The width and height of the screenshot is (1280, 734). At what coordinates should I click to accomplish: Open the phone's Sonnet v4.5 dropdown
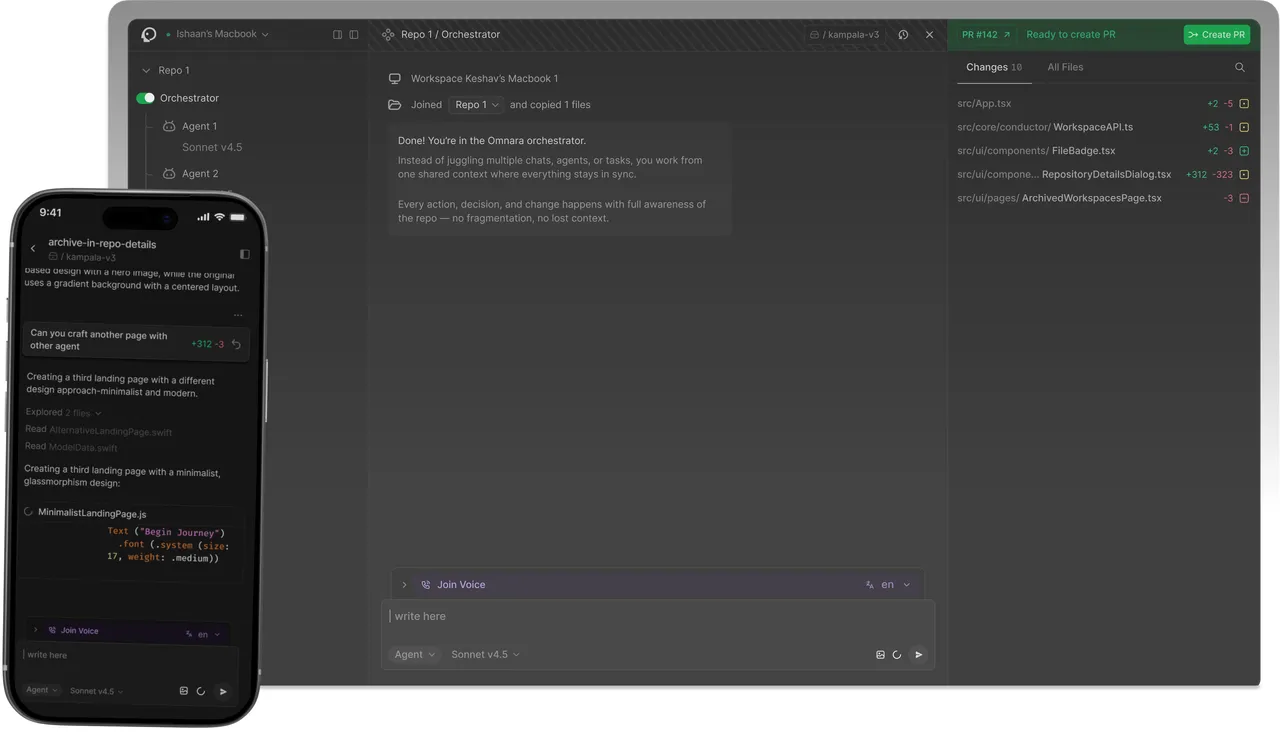(x=96, y=691)
